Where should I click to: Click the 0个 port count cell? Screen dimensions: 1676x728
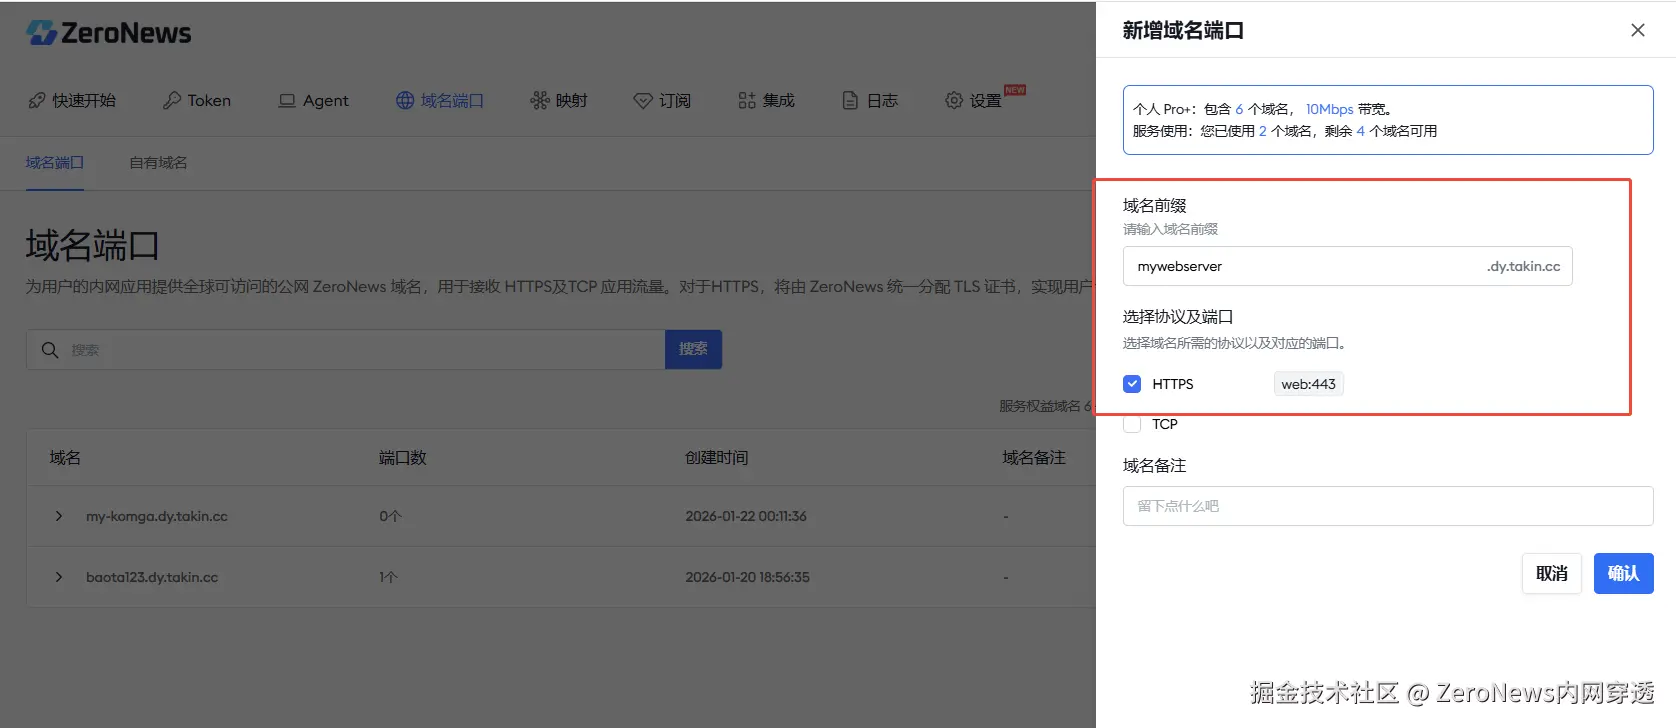tap(390, 516)
